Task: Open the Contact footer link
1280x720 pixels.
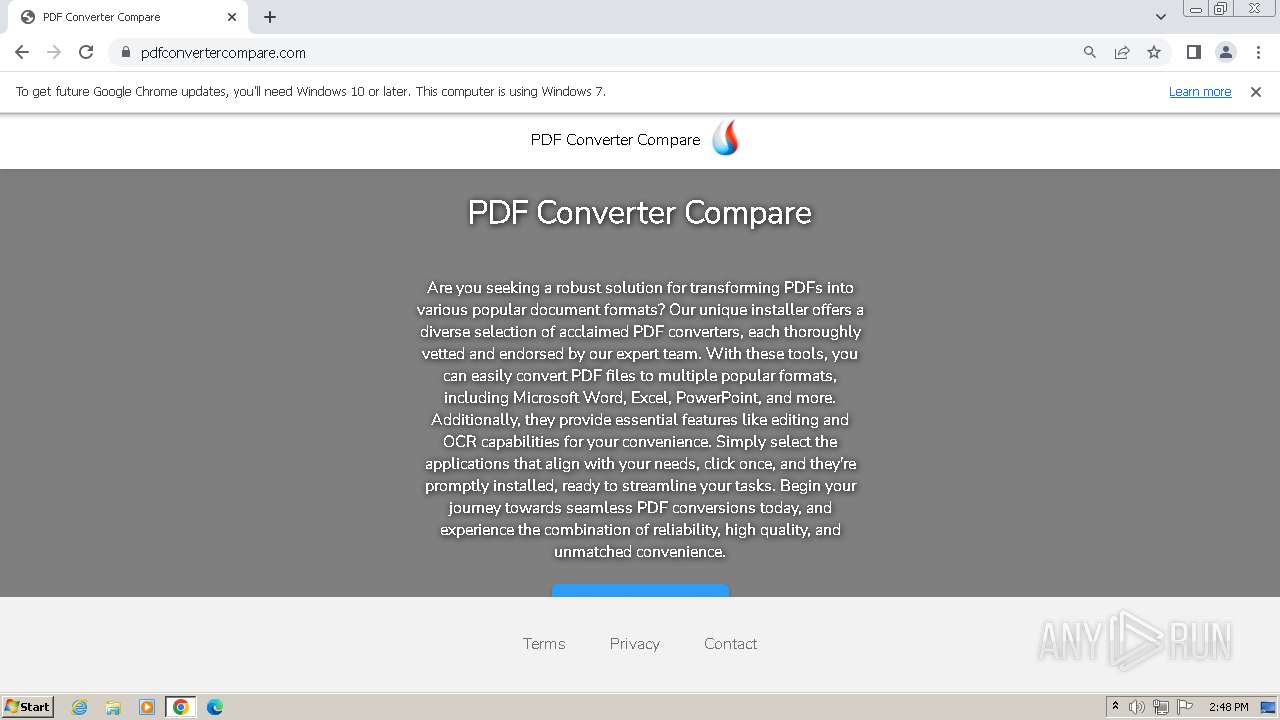Action: pos(731,644)
